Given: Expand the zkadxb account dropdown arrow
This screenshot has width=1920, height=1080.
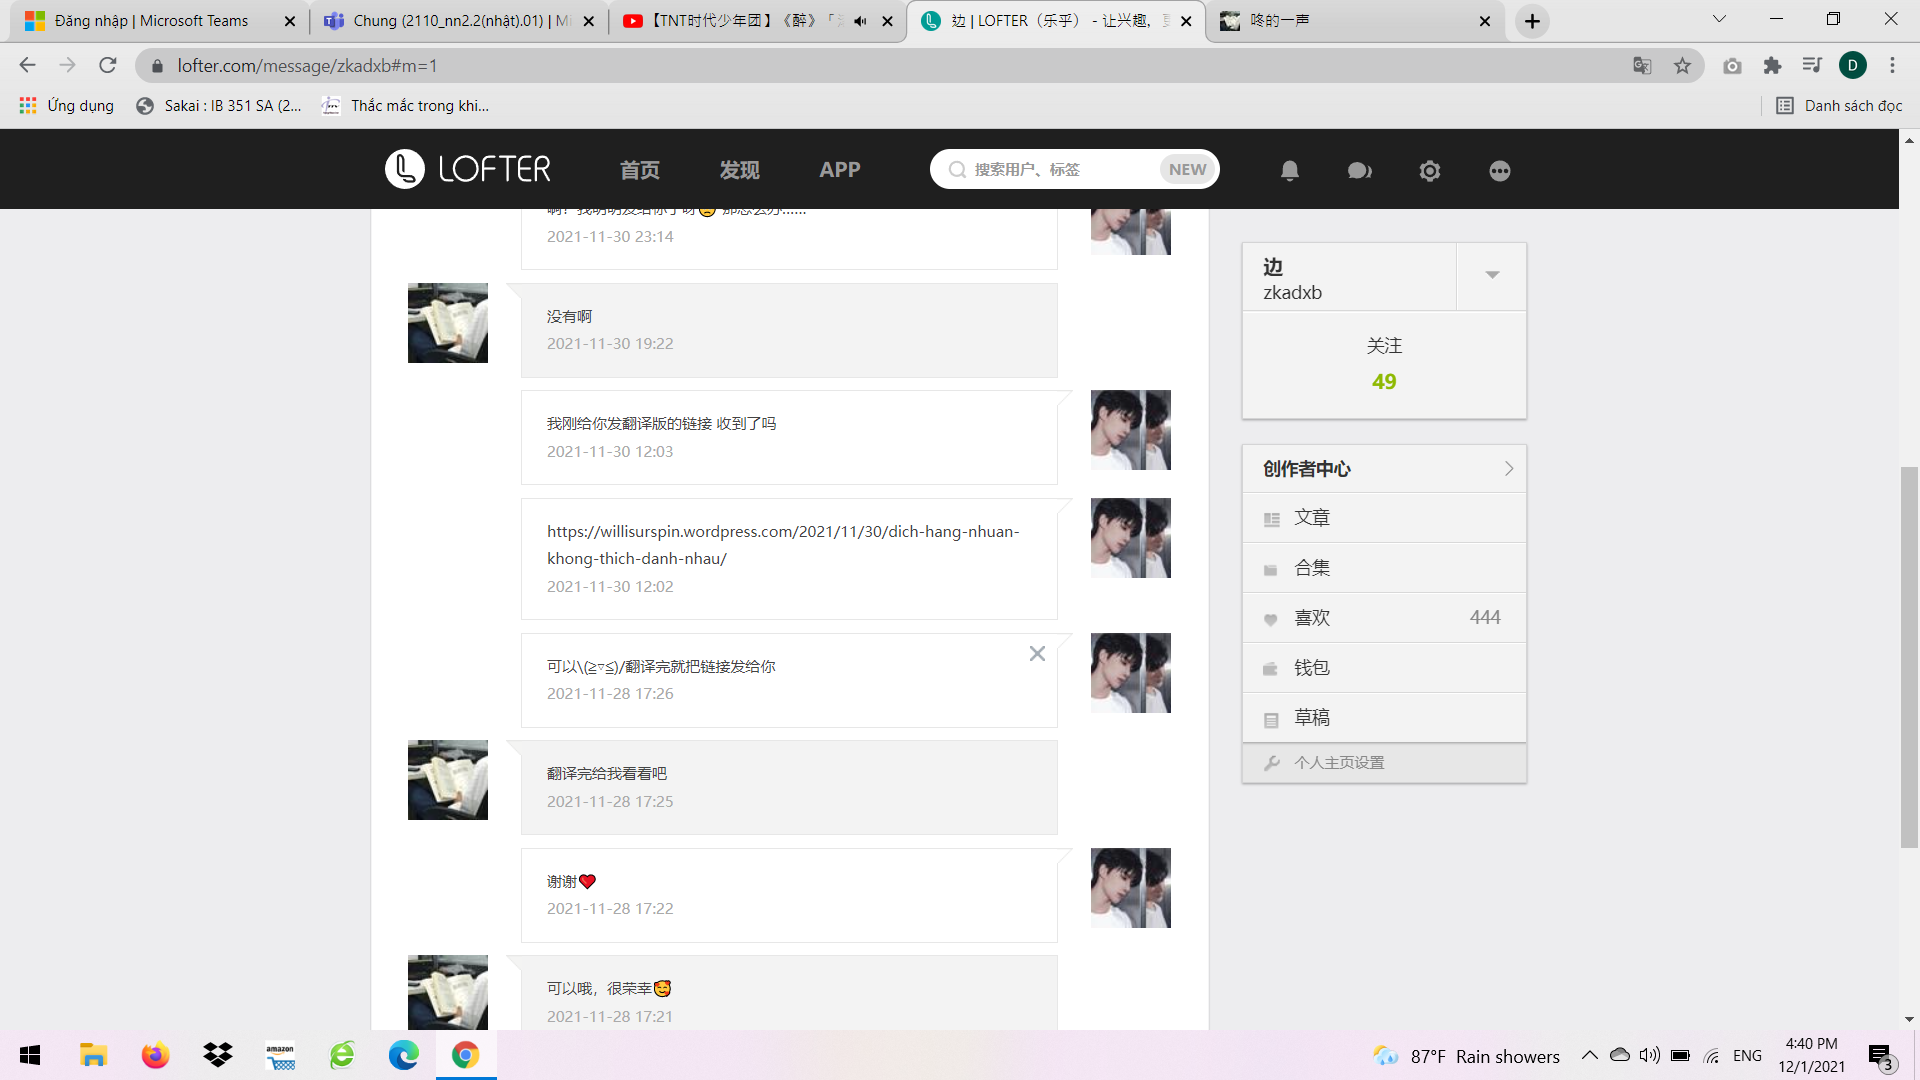Looking at the screenshot, I should pyautogui.click(x=1492, y=275).
